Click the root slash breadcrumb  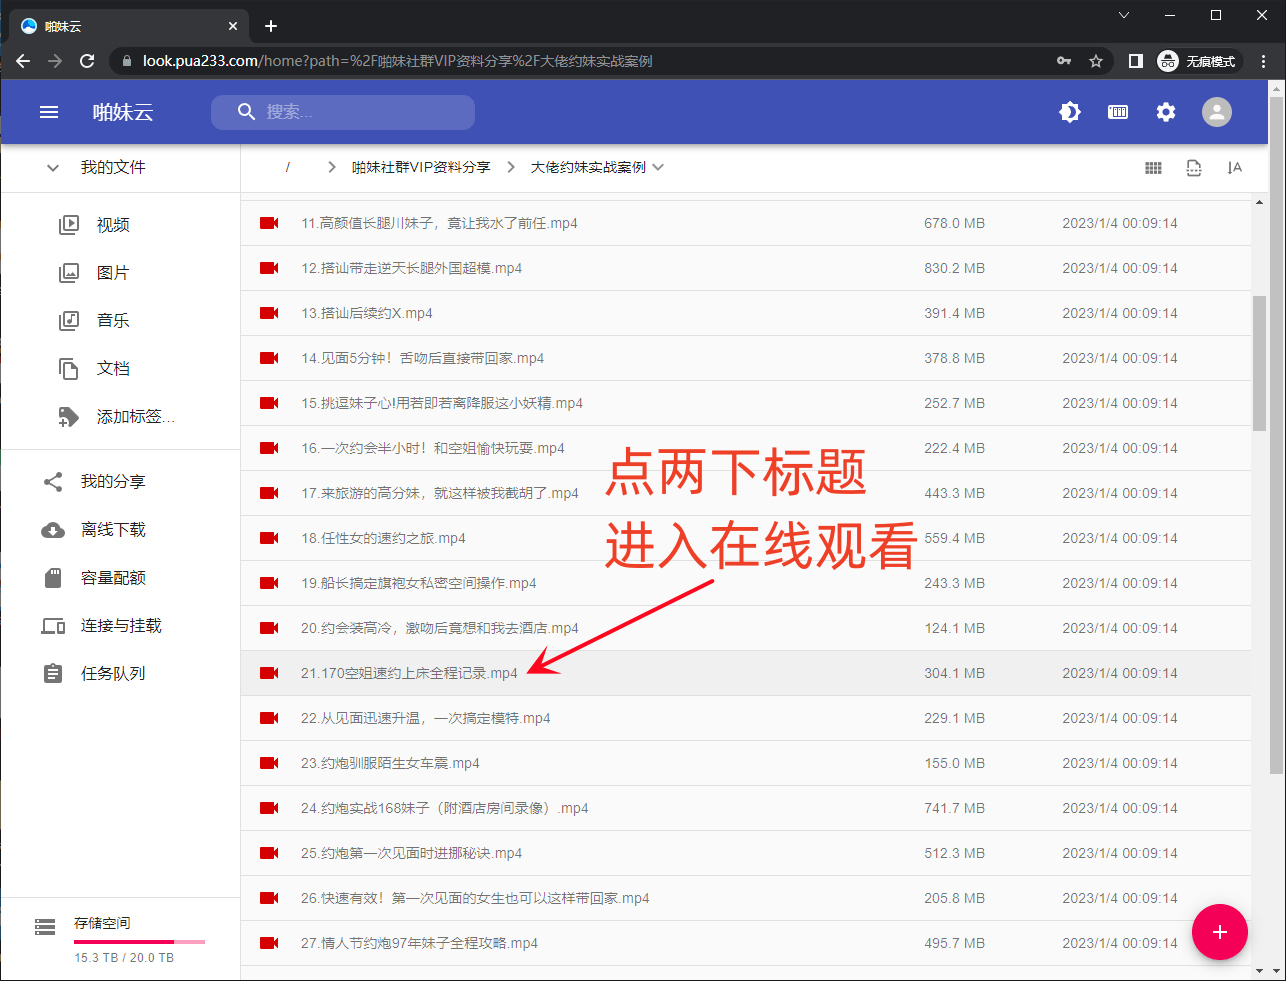287,167
